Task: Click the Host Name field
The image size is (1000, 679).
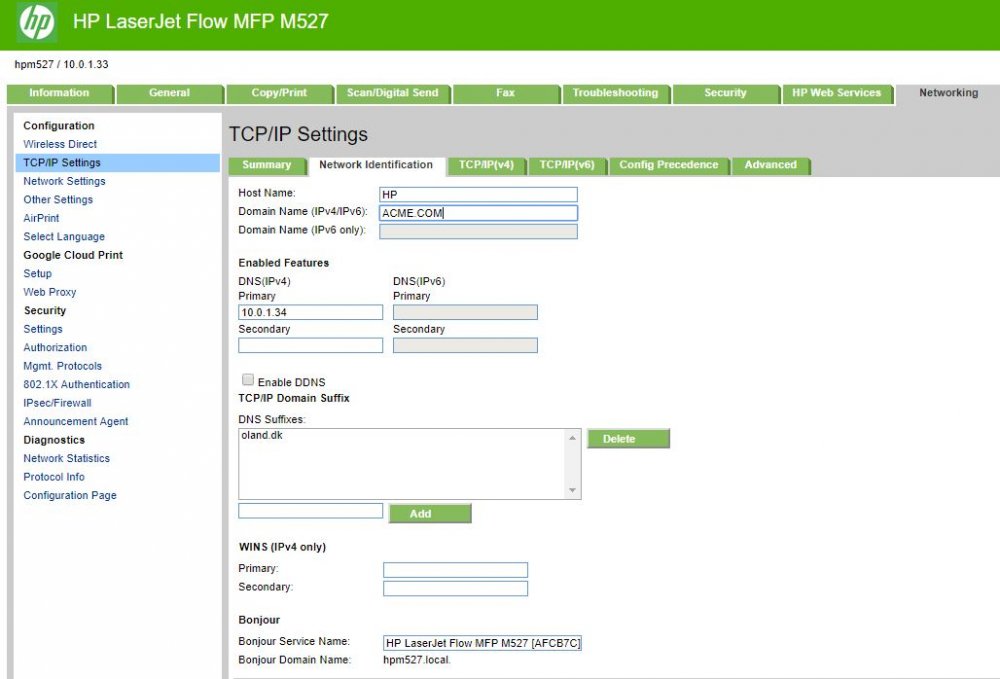Action: point(478,194)
